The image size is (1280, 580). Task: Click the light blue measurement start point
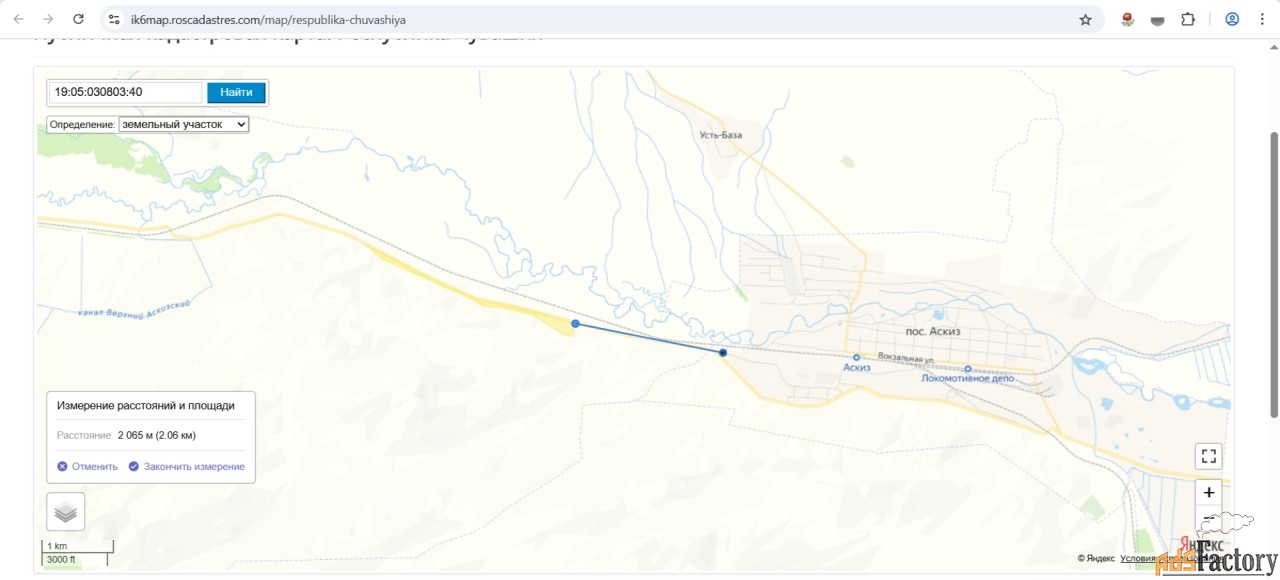point(575,323)
